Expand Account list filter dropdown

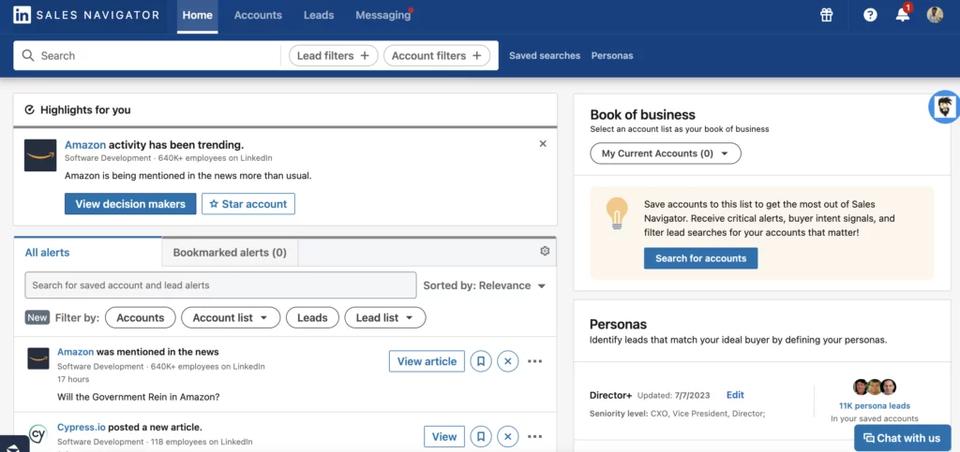point(230,318)
